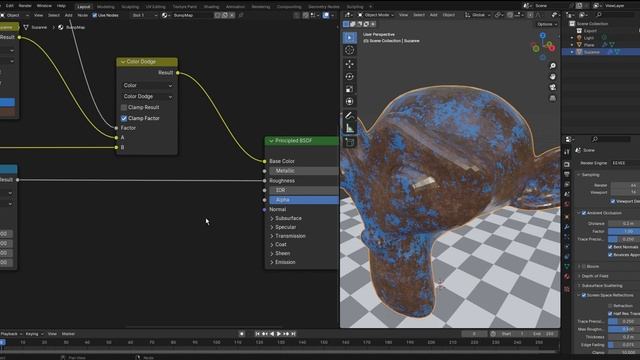Toggle perspective/orthographic grid icon in viewport
This screenshot has height=360, width=640.
coord(553,98)
